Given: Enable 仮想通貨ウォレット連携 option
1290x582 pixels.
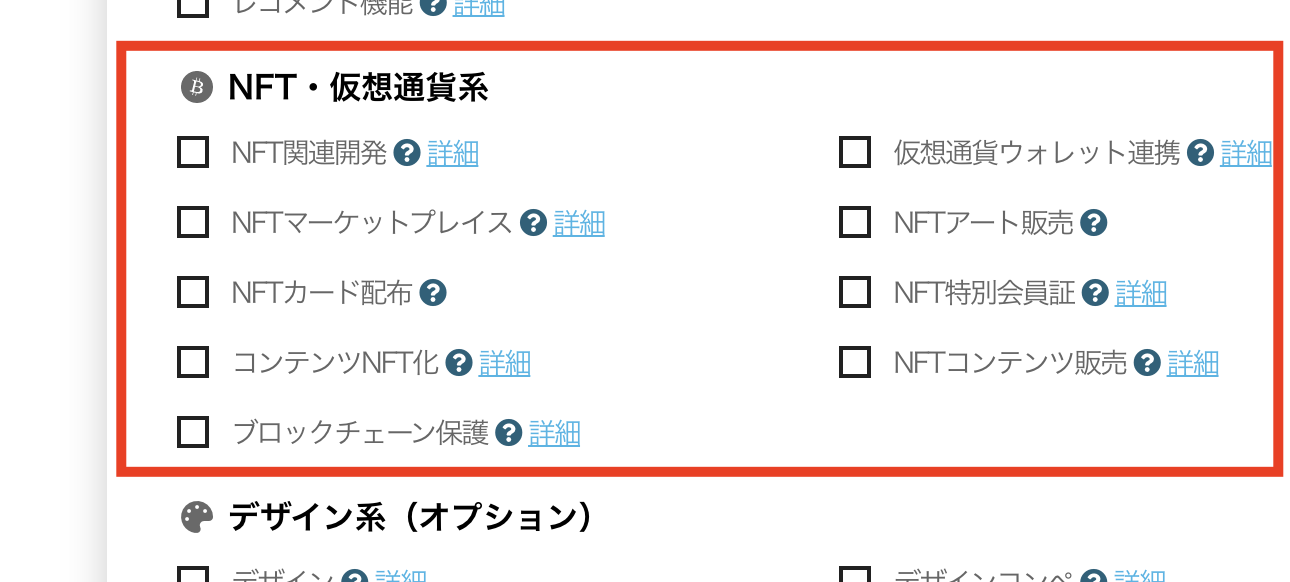Looking at the screenshot, I should click(855, 154).
